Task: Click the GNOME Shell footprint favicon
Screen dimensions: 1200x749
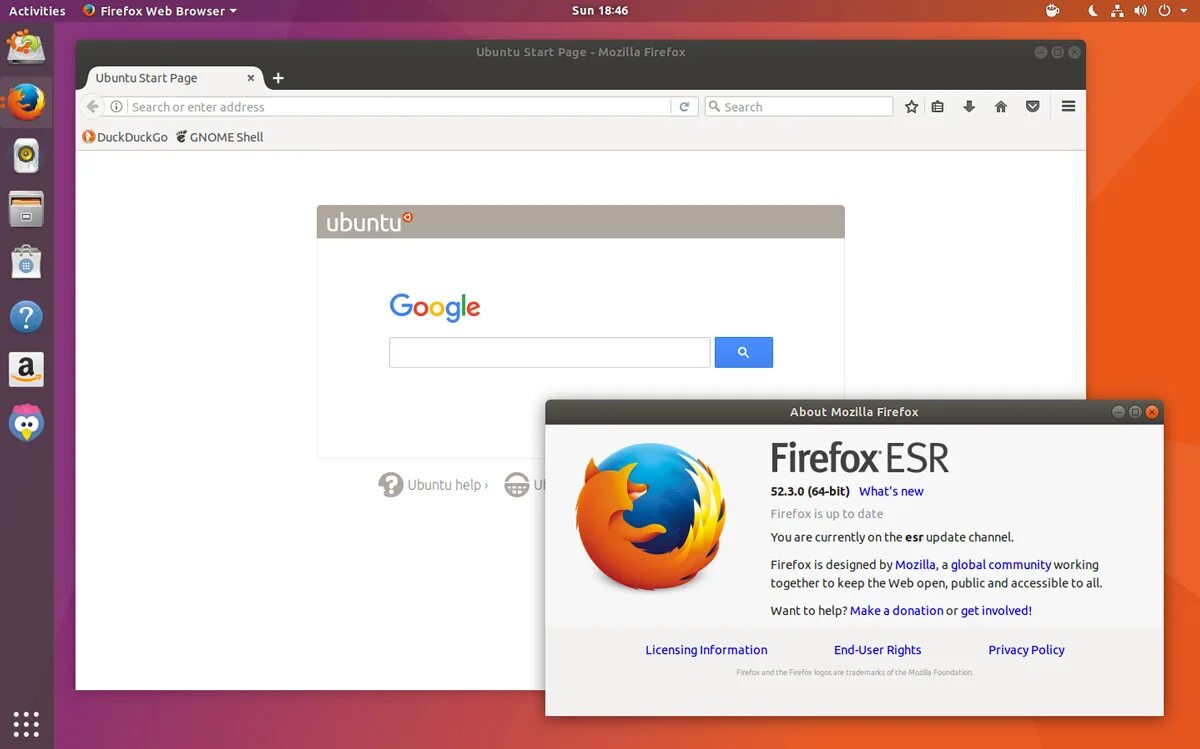Action: (x=181, y=137)
